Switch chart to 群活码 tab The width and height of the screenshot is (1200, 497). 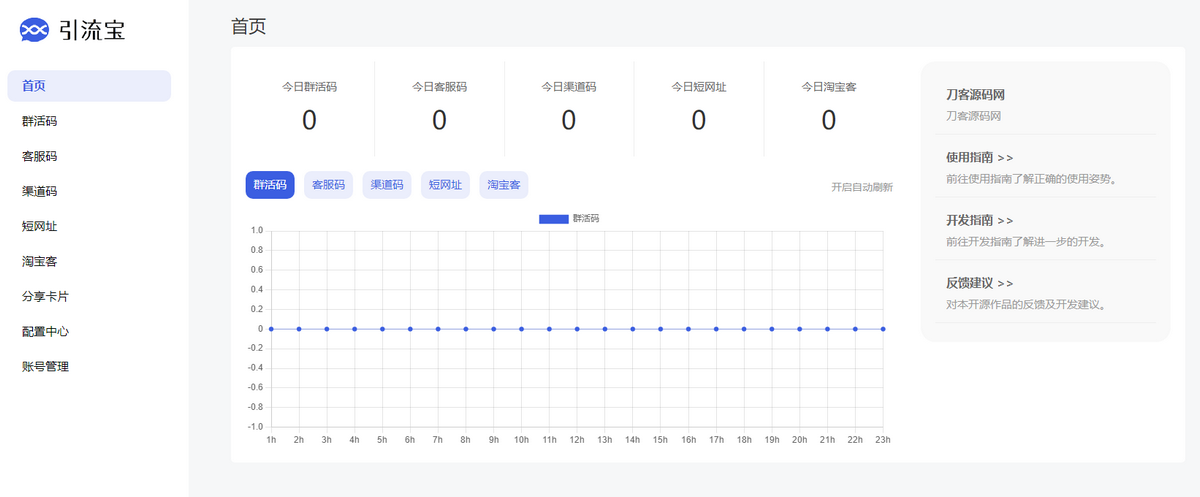coord(270,185)
